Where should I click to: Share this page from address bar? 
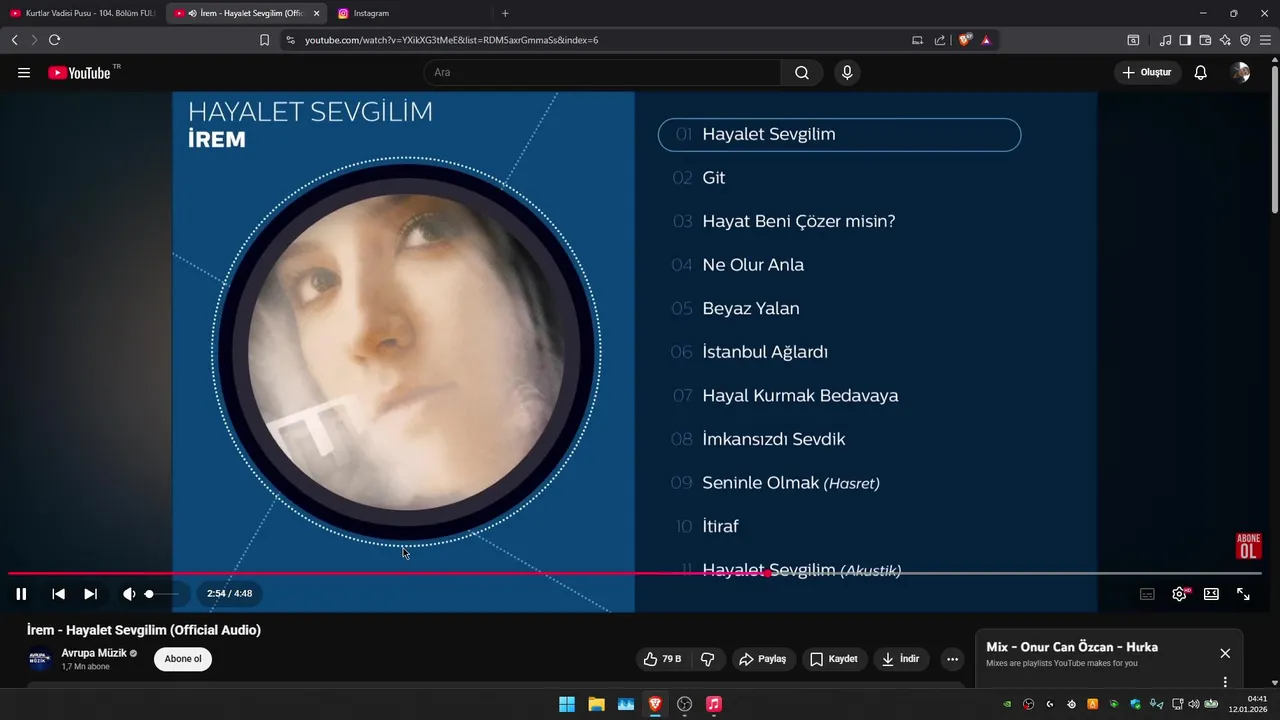(x=940, y=40)
